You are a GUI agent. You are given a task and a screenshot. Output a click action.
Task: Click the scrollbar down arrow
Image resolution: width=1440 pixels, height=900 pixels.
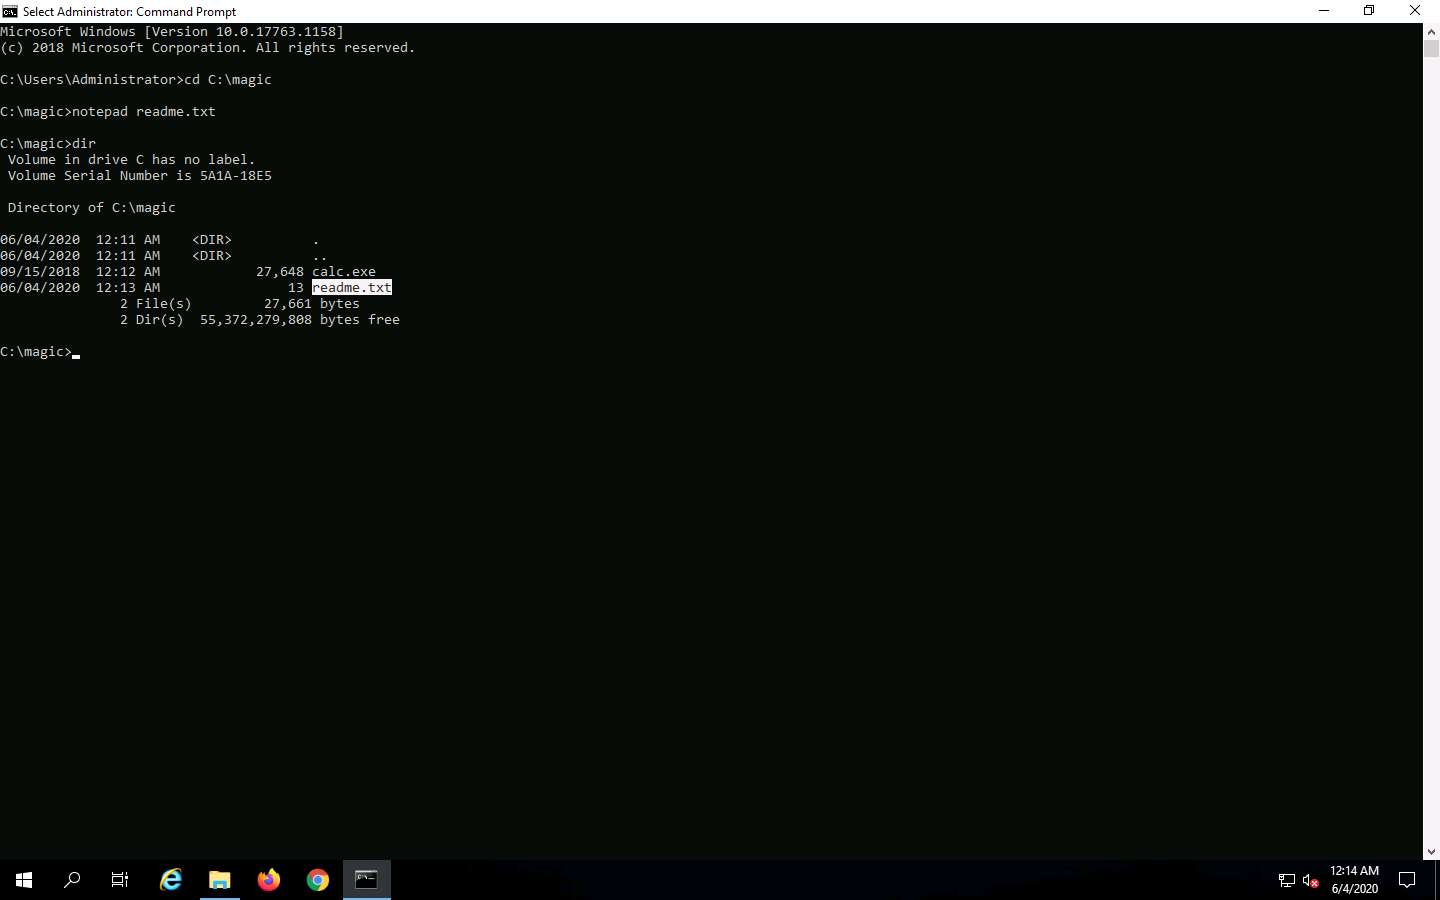coord(1431,852)
